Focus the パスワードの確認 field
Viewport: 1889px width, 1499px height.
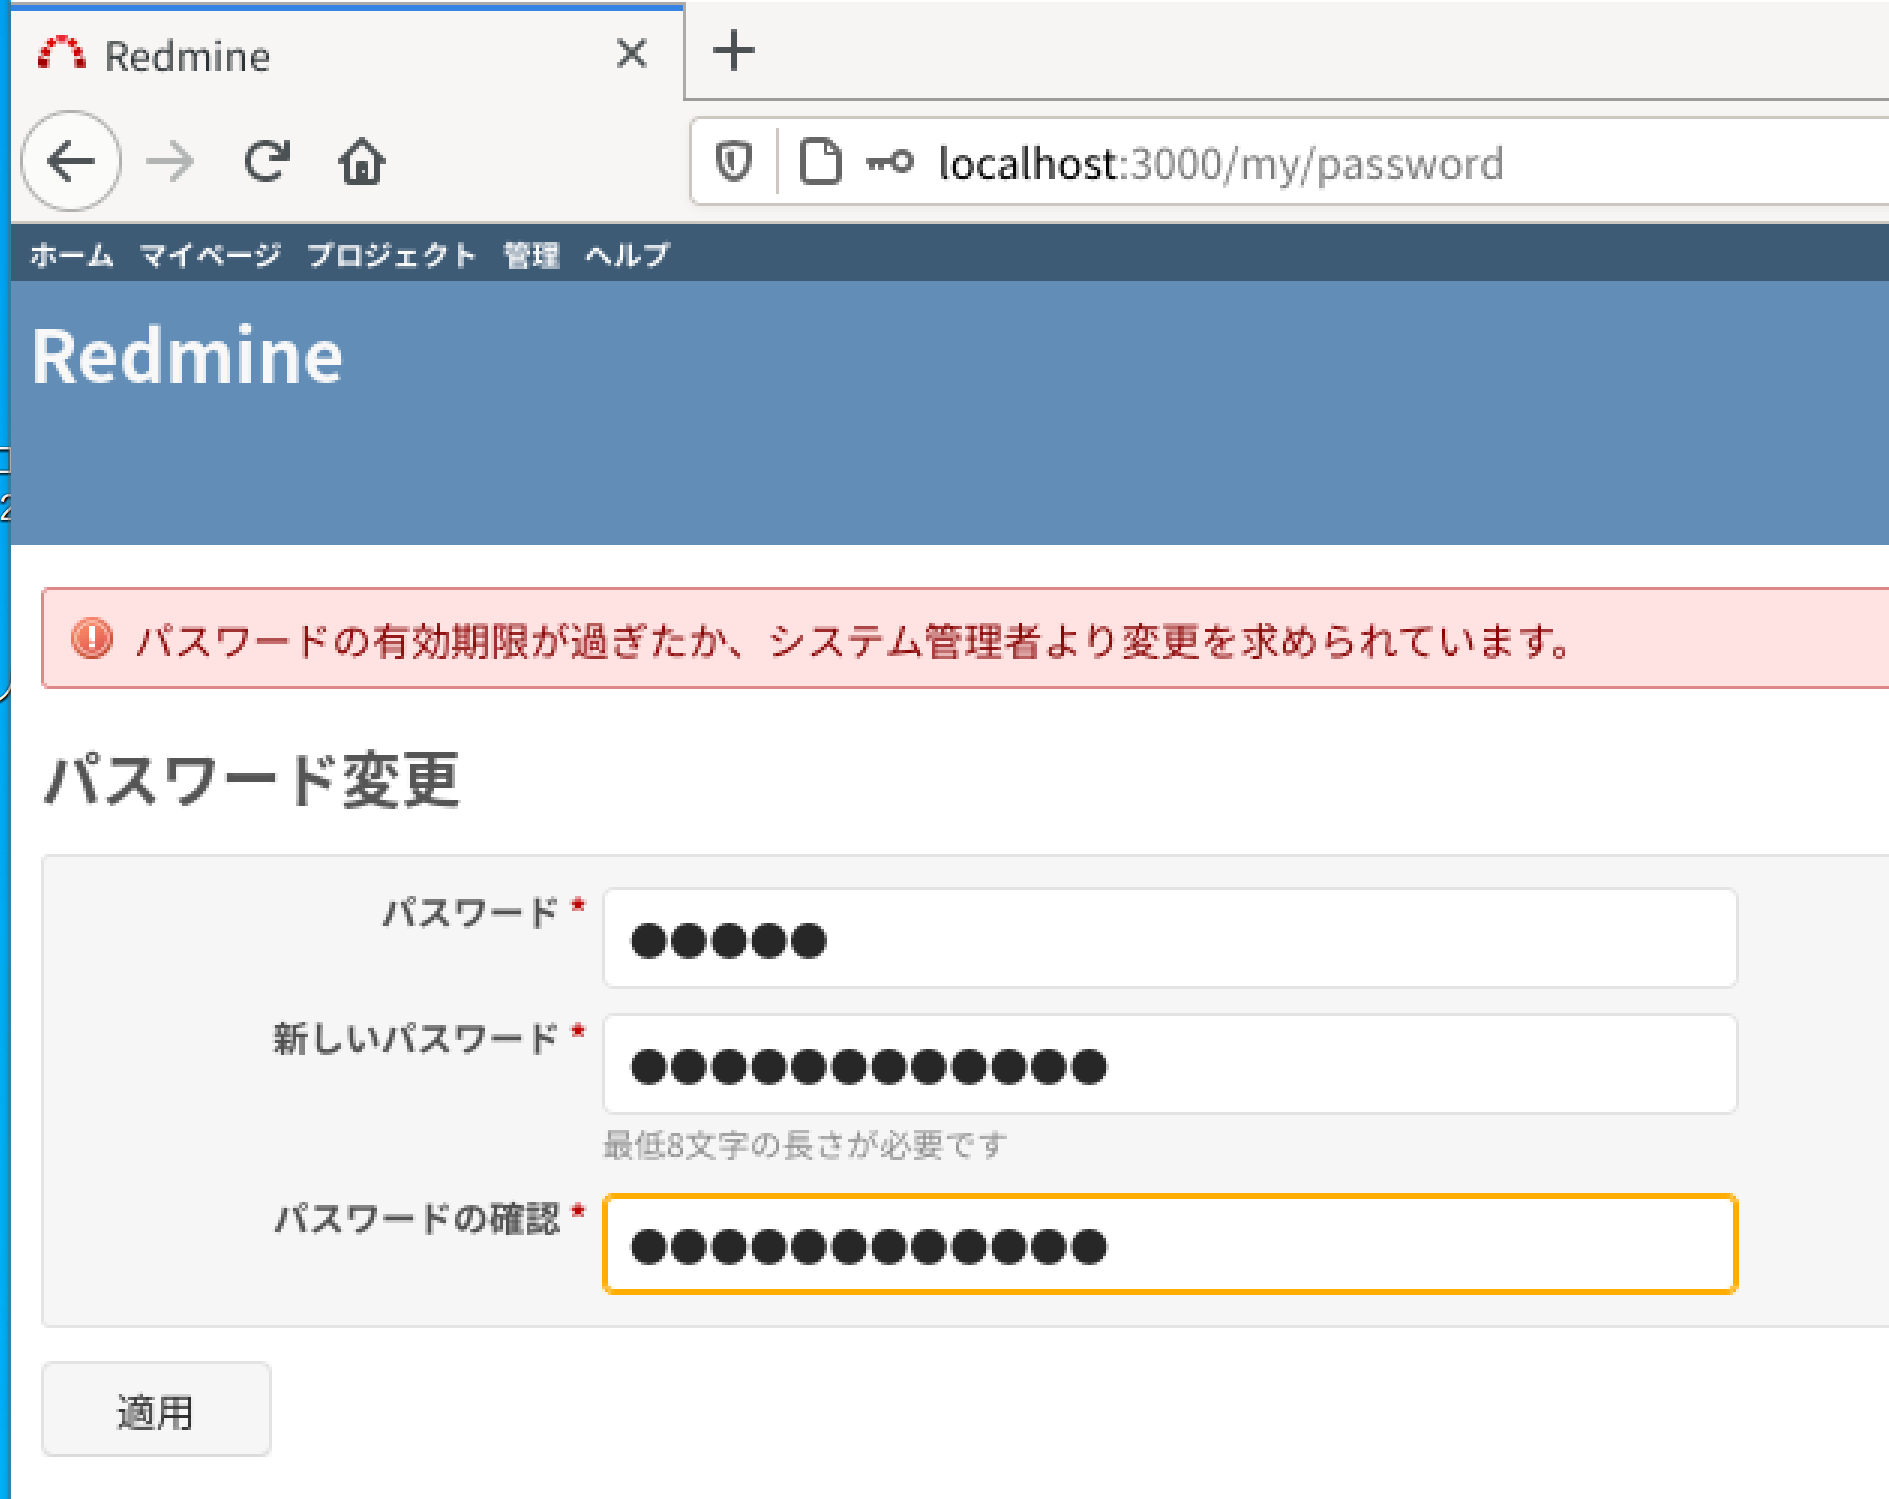1170,1244
